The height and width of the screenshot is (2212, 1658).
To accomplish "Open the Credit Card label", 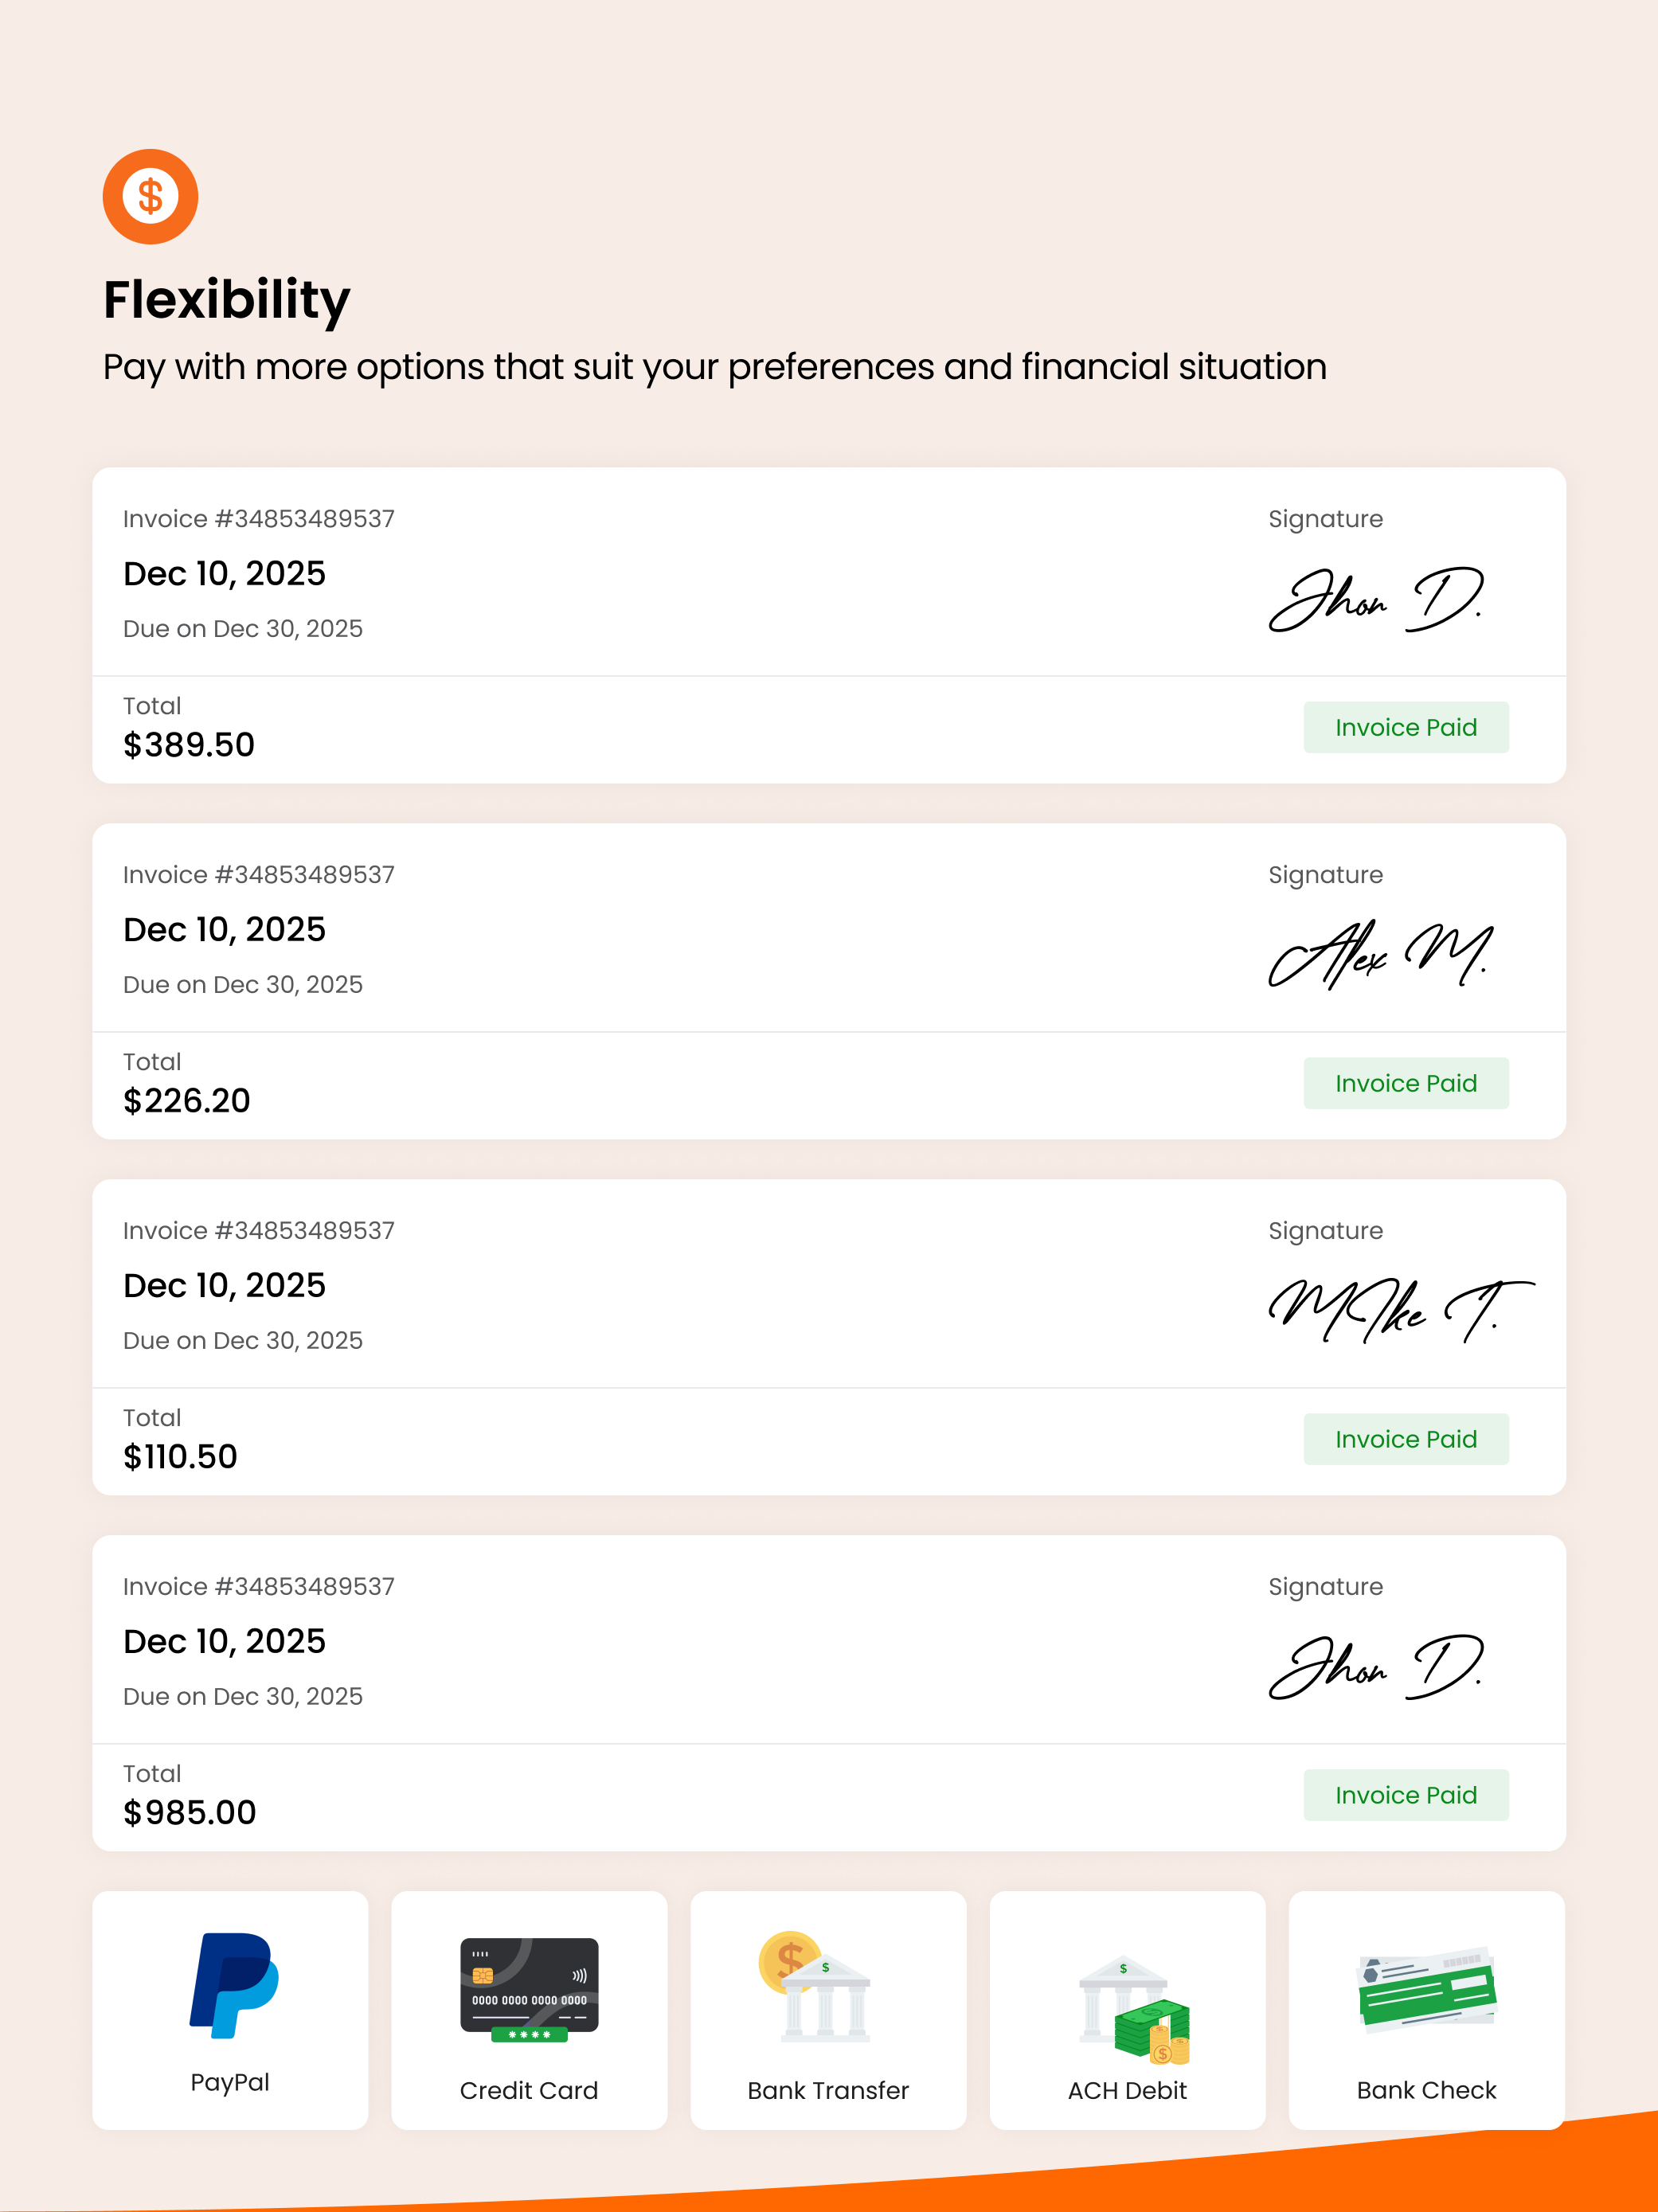I will [529, 2090].
